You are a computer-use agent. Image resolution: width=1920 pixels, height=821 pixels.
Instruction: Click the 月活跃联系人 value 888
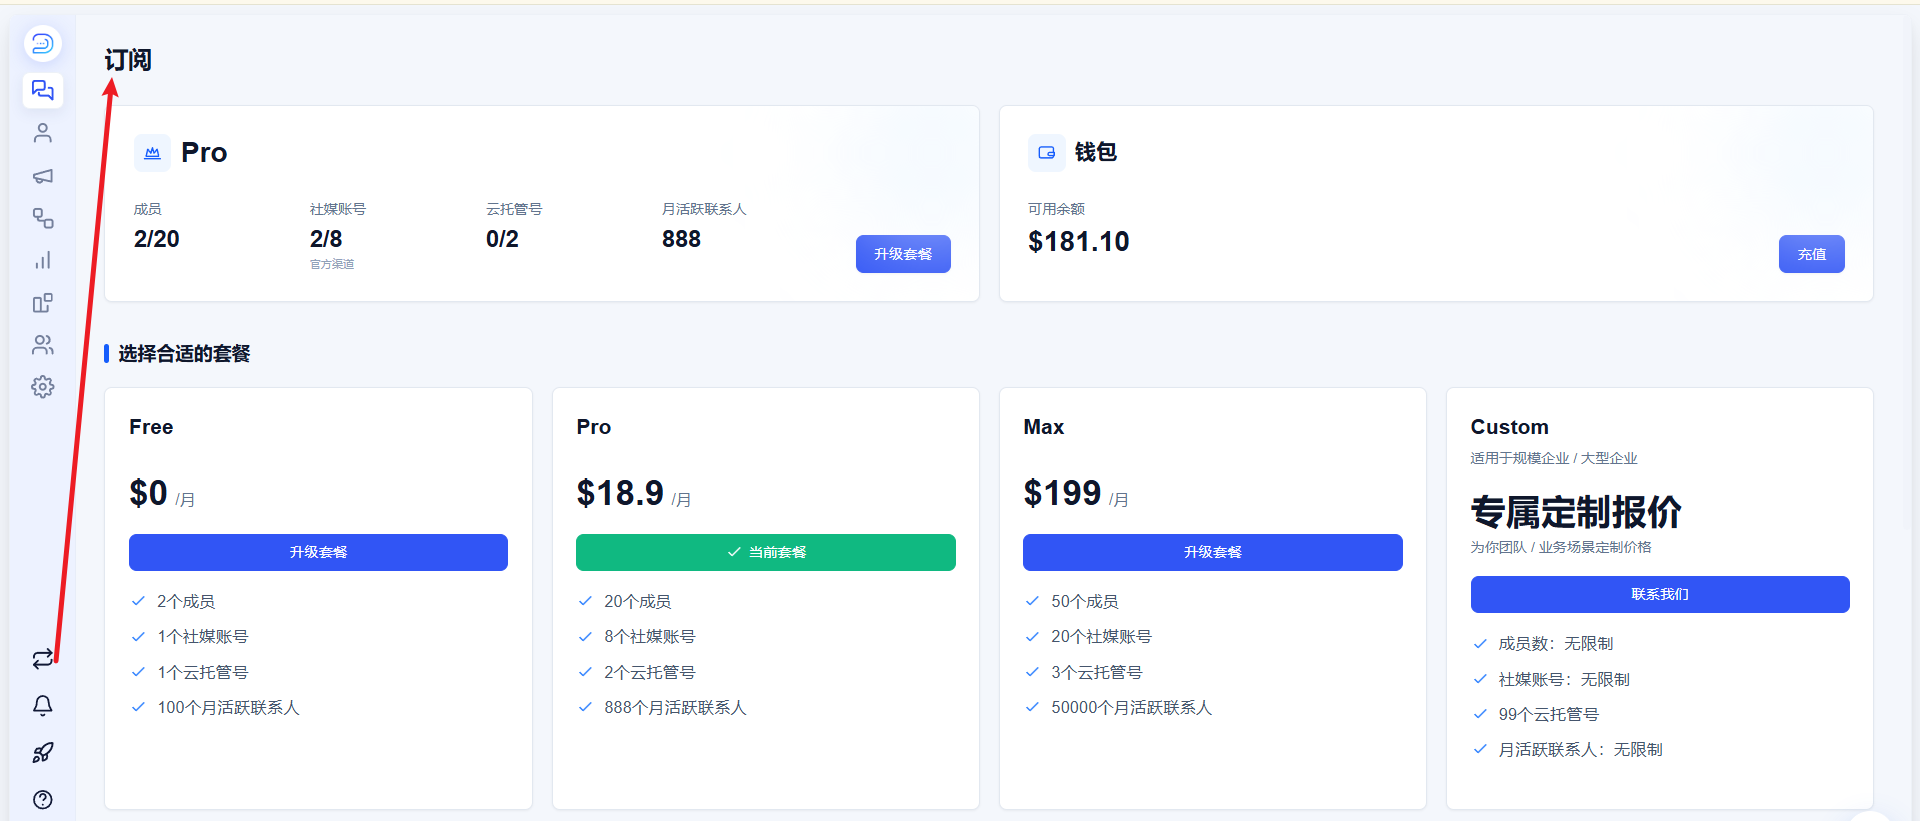coord(681,239)
